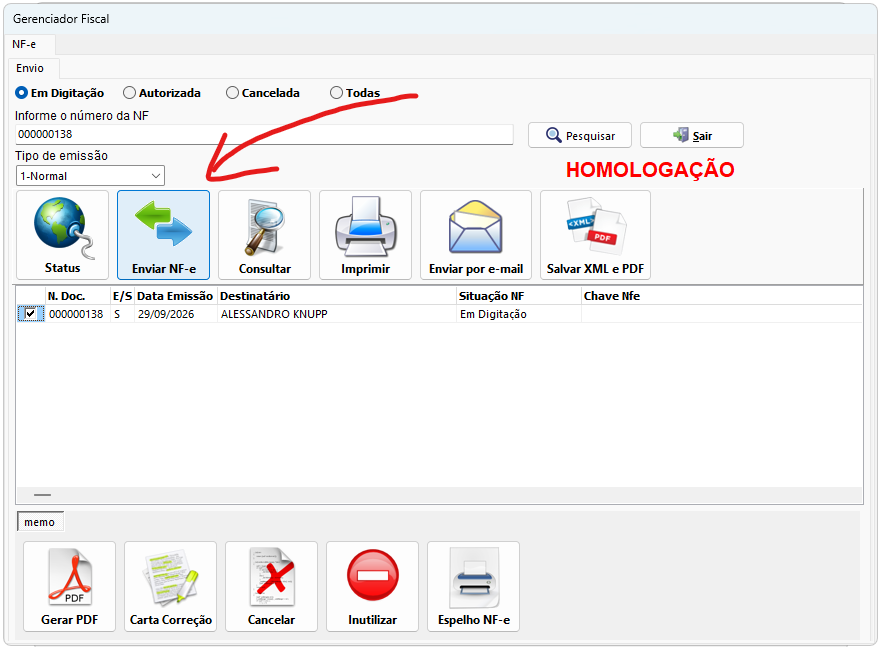879x647 pixels.
Task: Expand the Tipo de emissão dropdown
Action: tap(90, 176)
